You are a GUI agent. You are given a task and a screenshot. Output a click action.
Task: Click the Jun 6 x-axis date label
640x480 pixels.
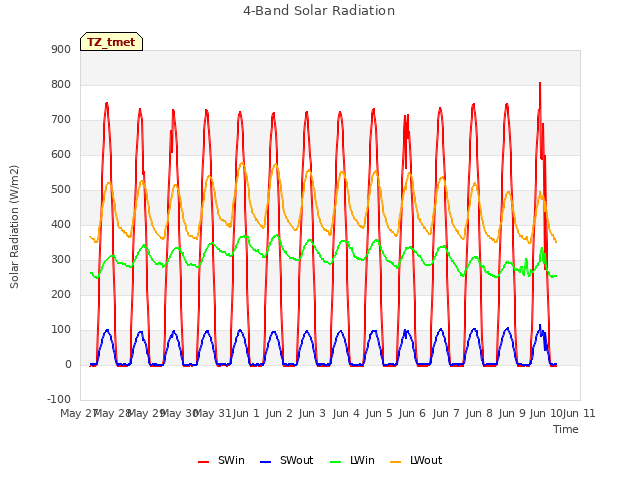point(412,413)
